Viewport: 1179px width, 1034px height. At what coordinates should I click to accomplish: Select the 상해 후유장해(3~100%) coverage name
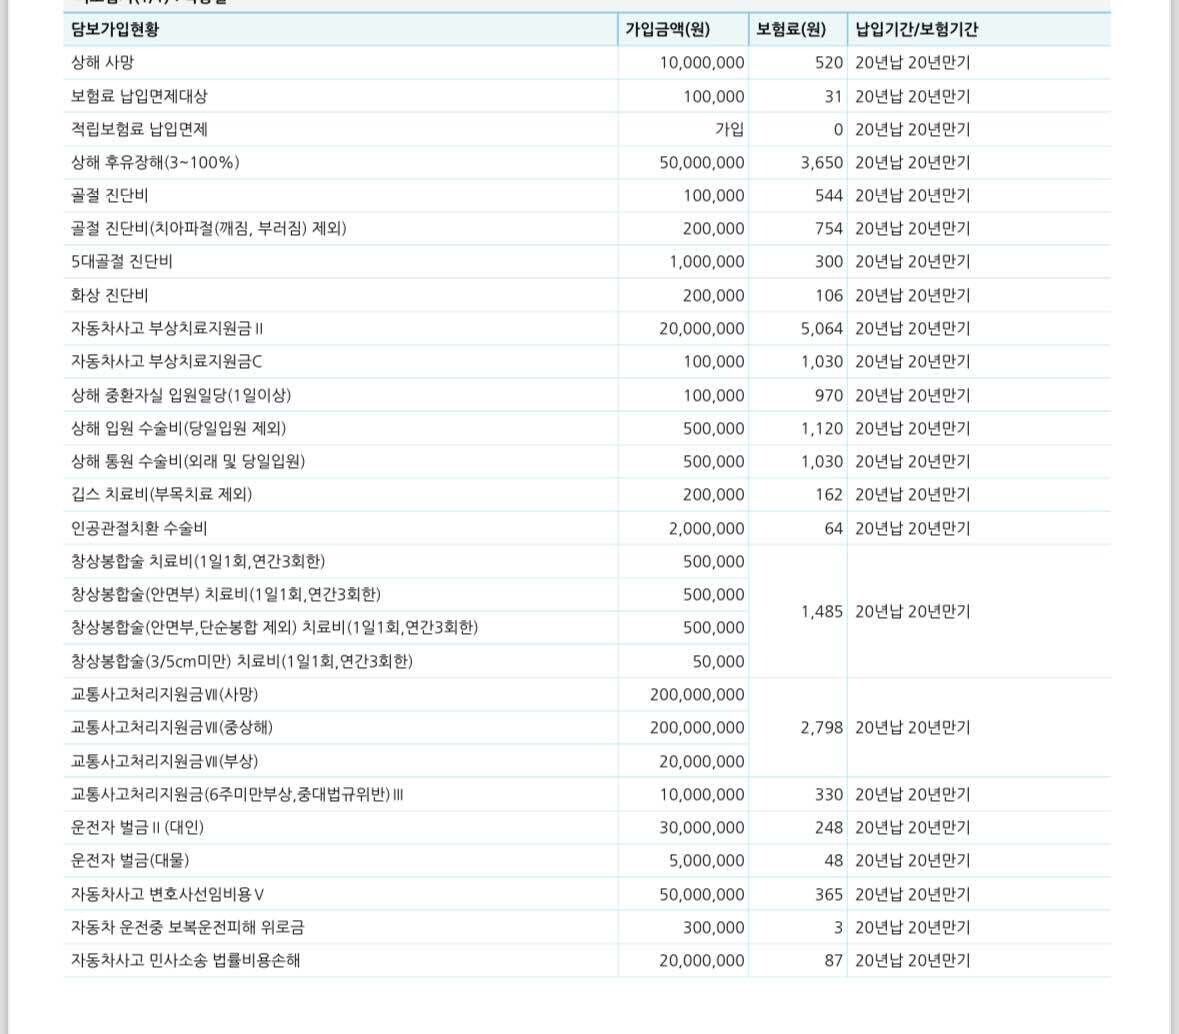click(155, 162)
